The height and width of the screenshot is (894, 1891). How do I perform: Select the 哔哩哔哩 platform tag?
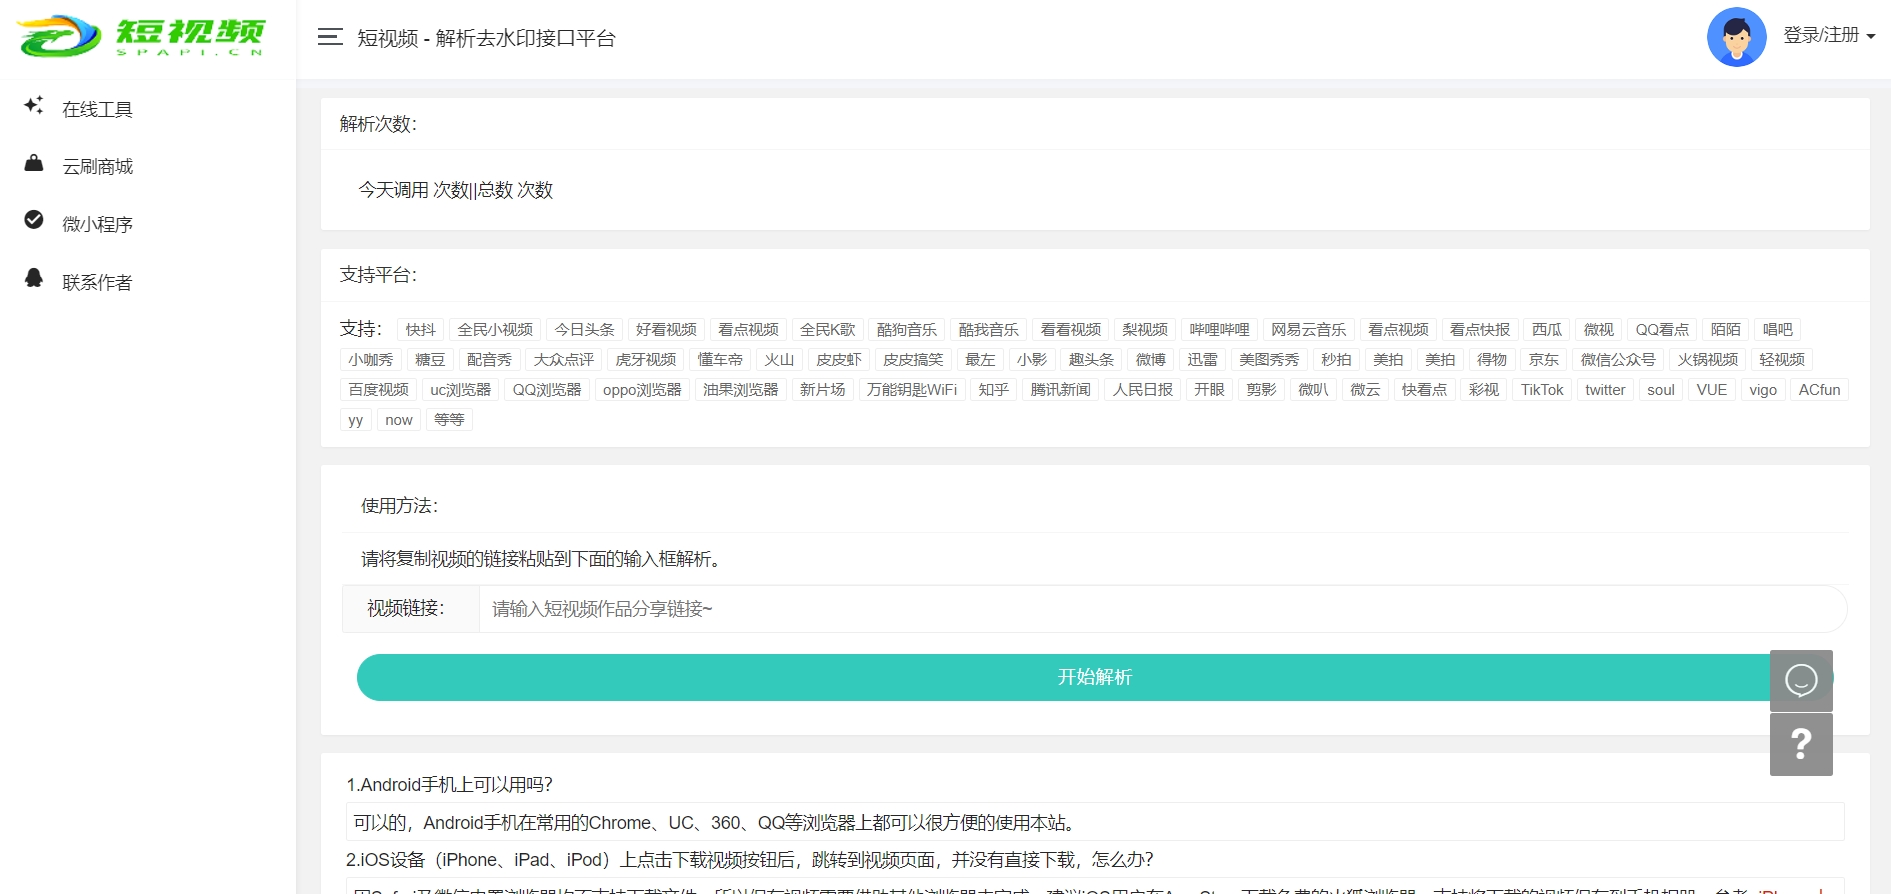click(x=1220, y=330)
